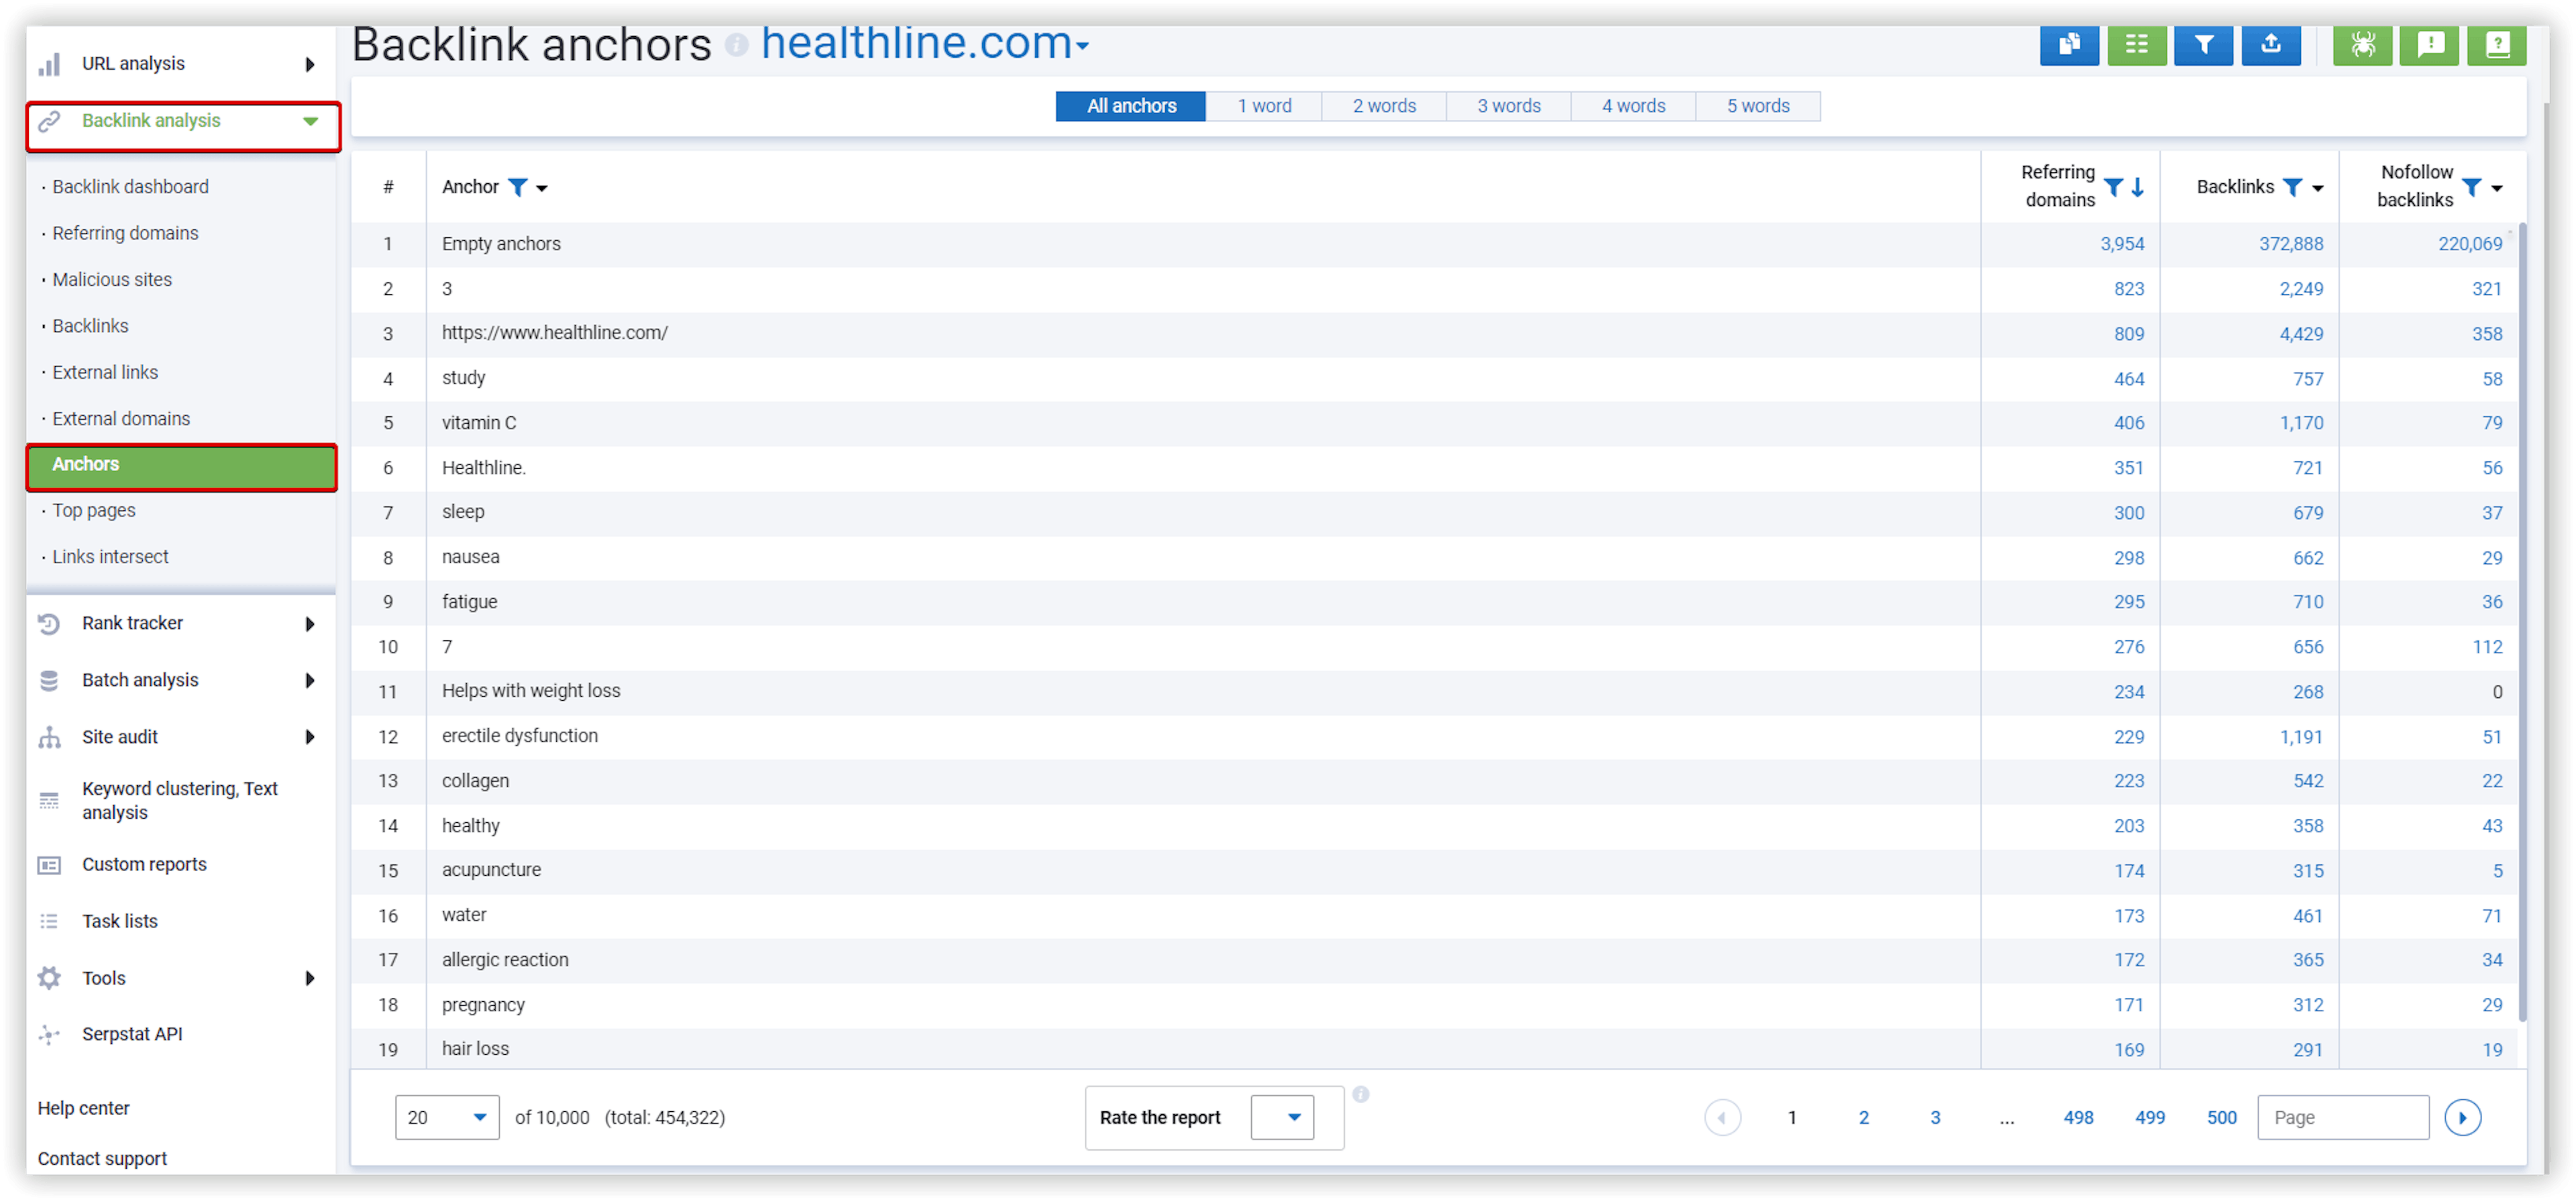Viewport: 2576px width, 1201px height.
Task: Open backlinks count 4,429 for healthline URL anchor
Action: point(2301,334)
